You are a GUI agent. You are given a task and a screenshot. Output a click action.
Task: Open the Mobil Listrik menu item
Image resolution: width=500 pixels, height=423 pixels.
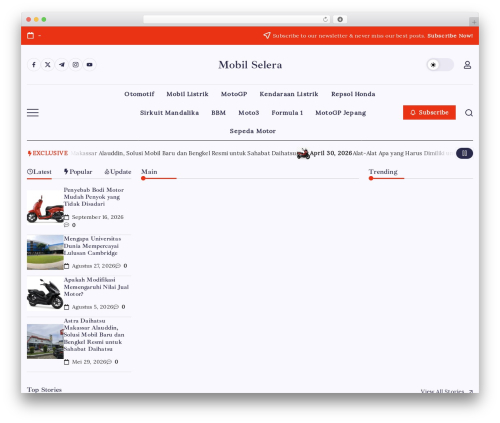187,94
